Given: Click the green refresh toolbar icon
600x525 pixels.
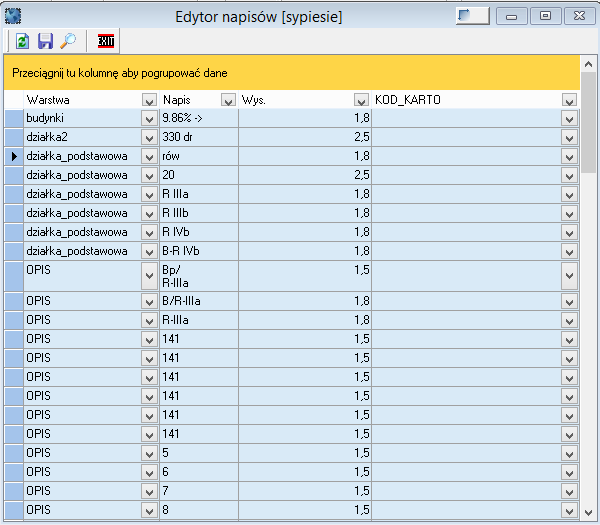Looking at the screenshot, I should click(x=22, y=41).
